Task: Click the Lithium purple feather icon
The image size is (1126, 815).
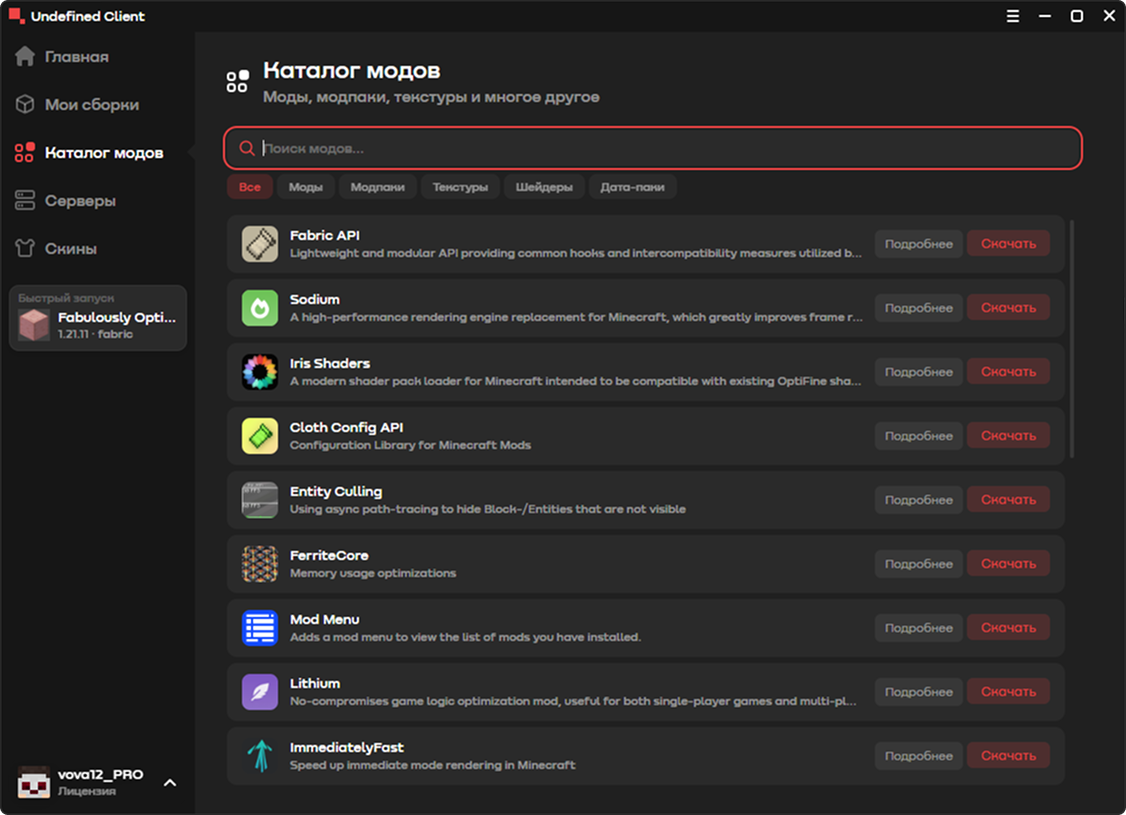Action: coord(260,691)
